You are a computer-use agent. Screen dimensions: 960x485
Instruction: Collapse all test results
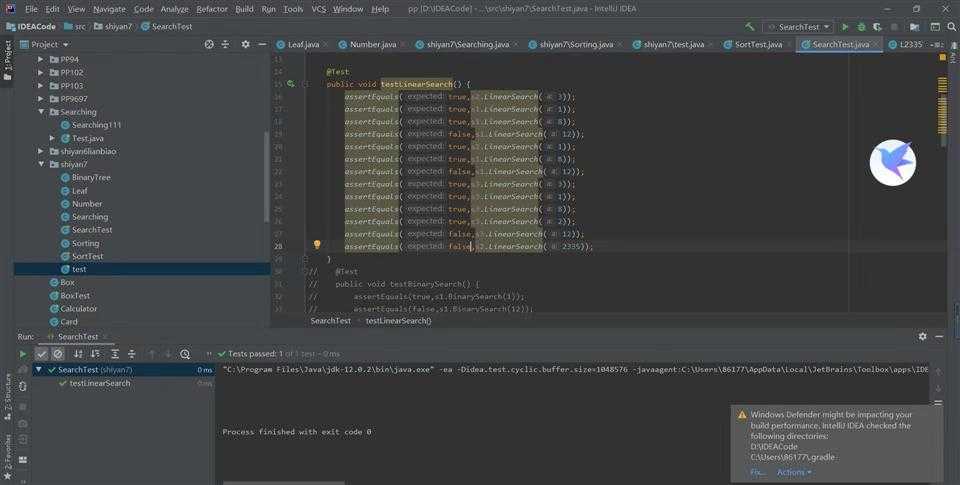(x=131, y=354)
